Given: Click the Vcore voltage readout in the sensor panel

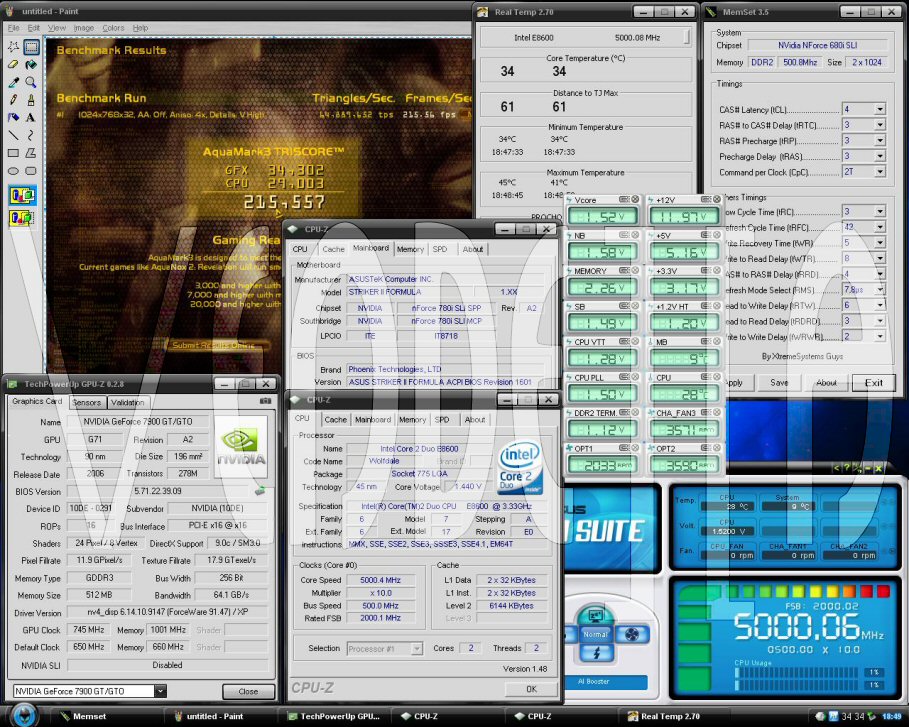Looking at the screenshot, I should [603, 216].
